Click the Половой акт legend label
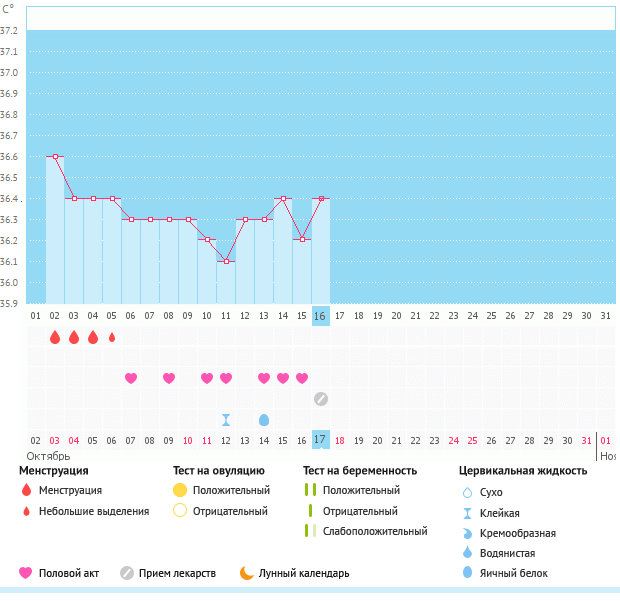 pos(67,573)
